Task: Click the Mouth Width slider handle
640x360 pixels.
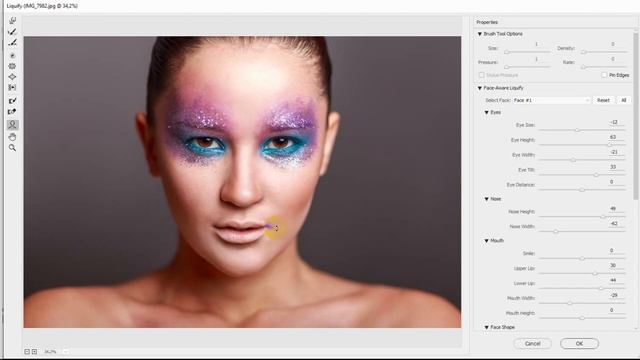Action: [570, 303]
